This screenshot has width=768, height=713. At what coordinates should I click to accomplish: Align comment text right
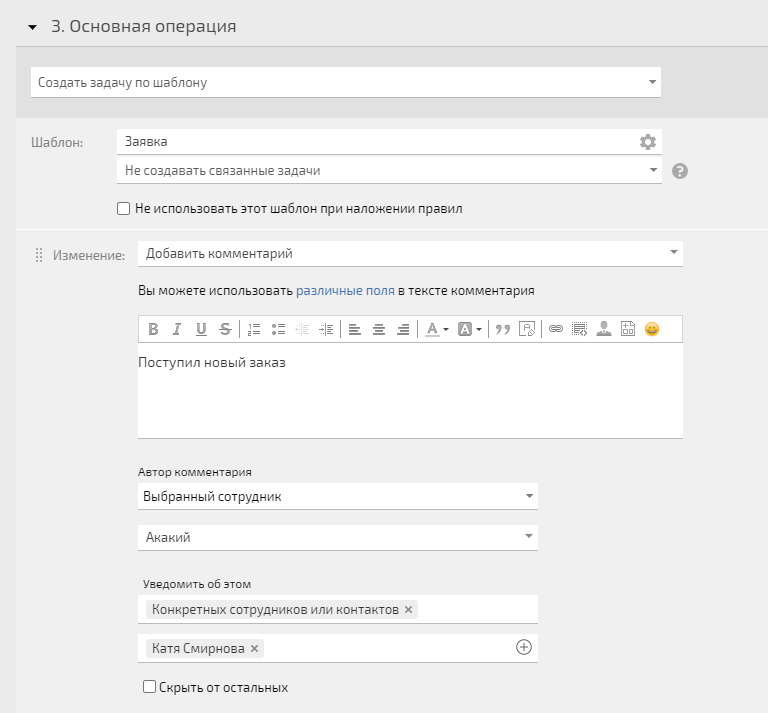click(x=403, y=329)
